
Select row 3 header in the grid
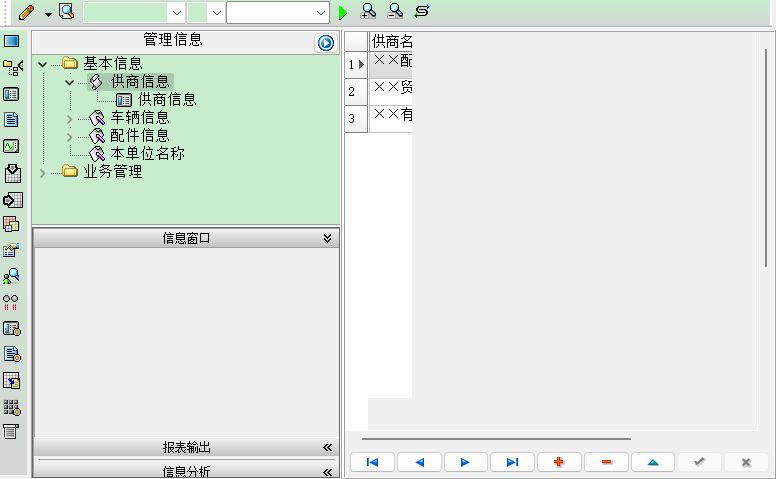[x=356, y=118]
